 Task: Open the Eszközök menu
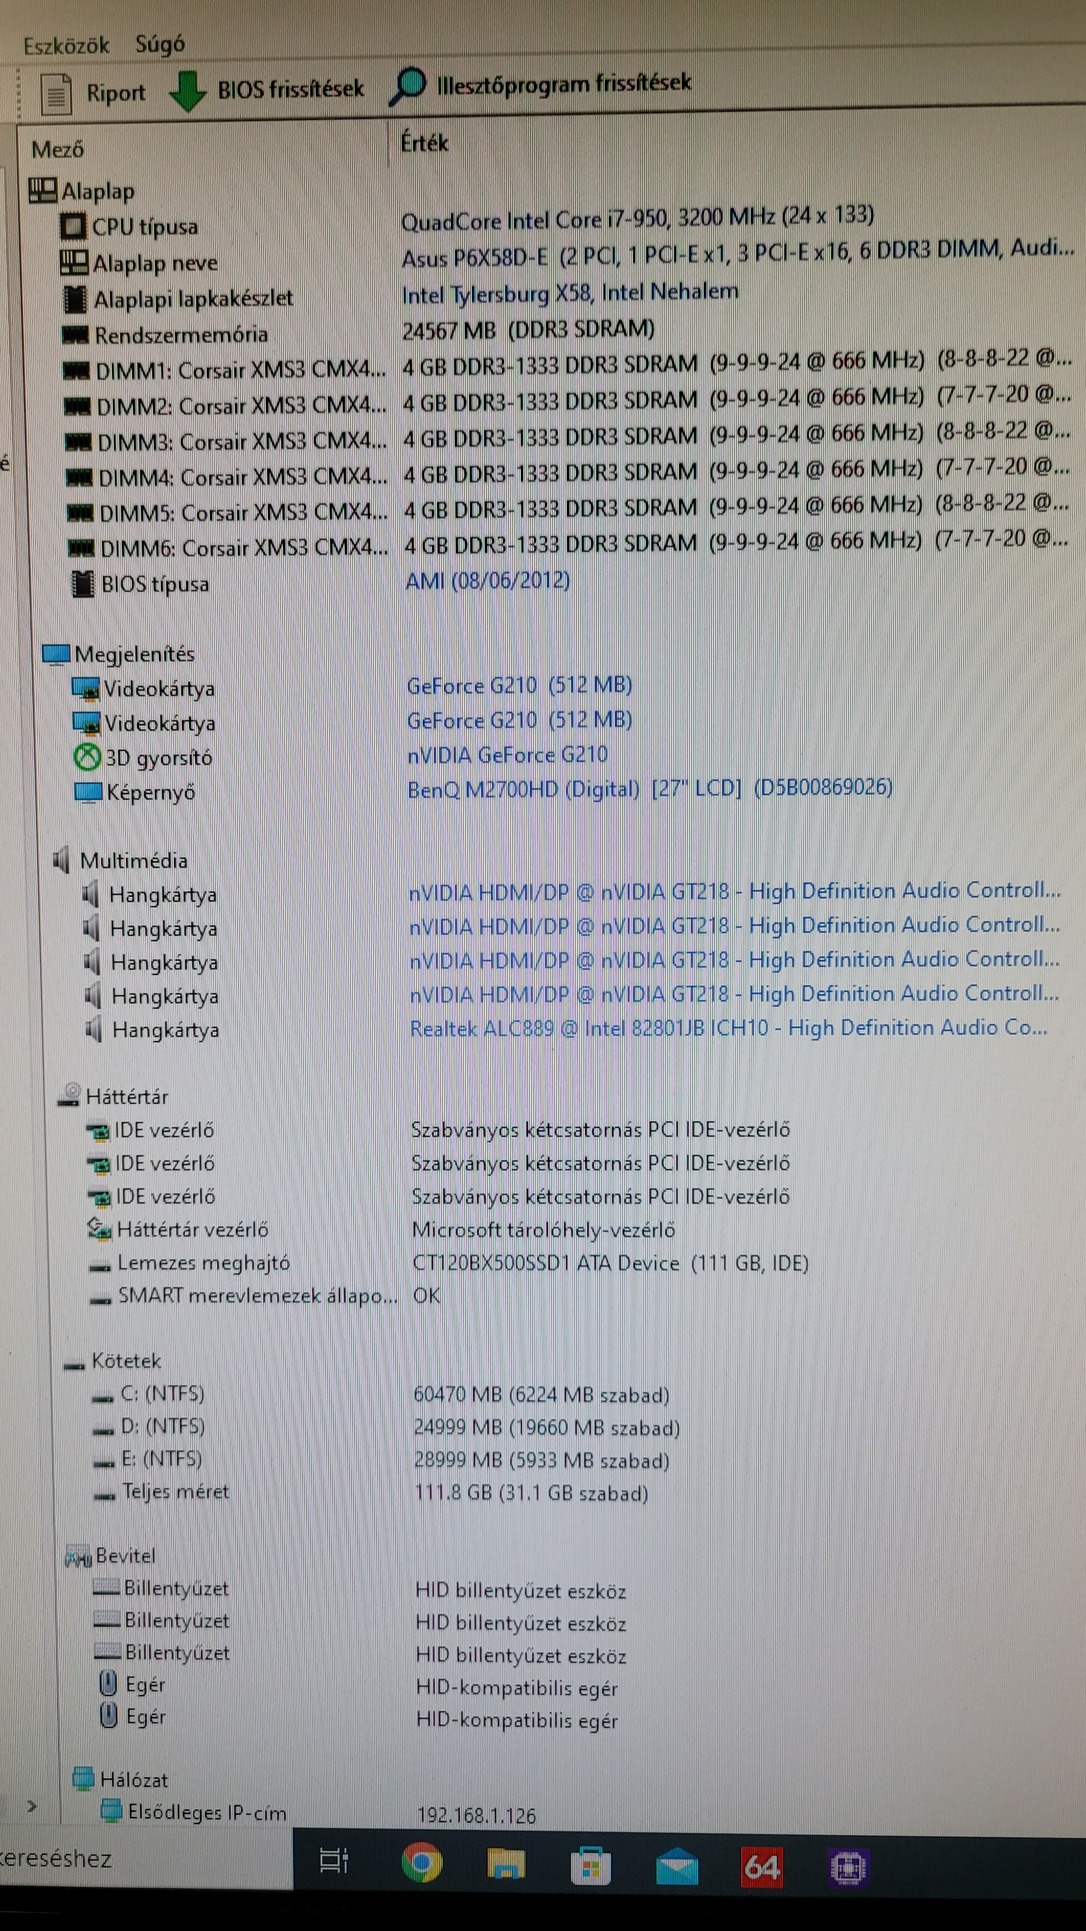[66, 45]
